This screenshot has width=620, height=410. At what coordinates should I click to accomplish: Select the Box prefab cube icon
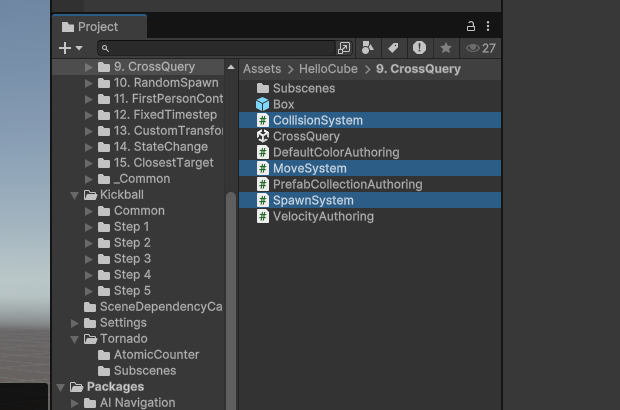point(263,104)
